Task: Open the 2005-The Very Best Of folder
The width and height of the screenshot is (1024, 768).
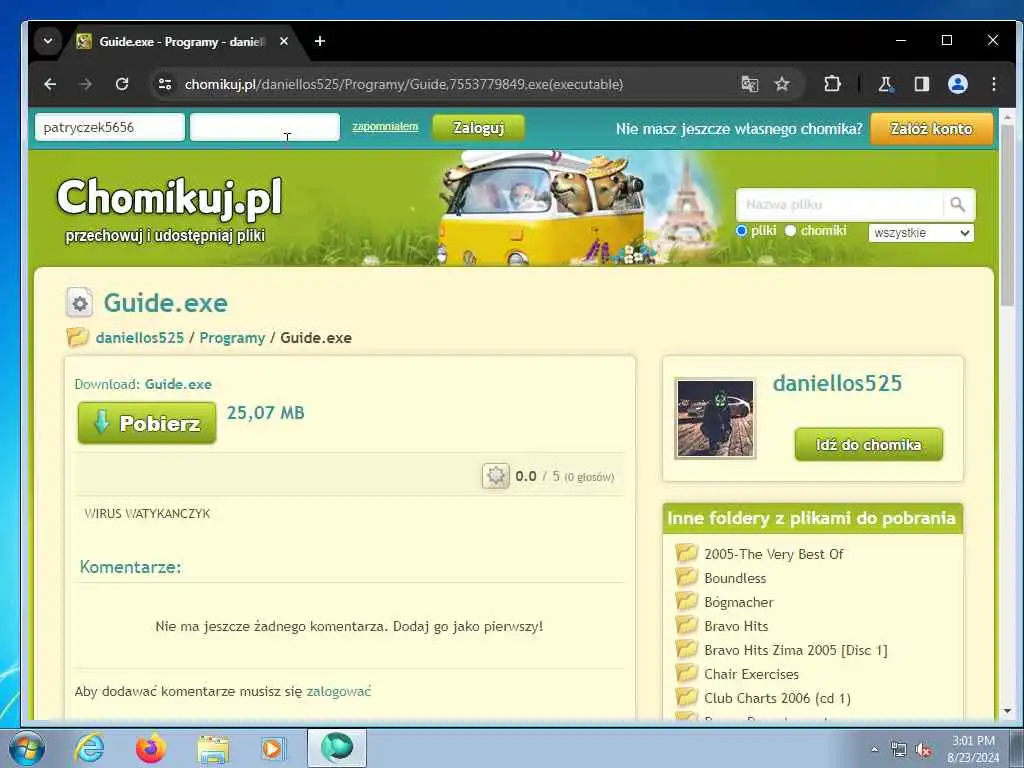Action: tap(774, 554)
